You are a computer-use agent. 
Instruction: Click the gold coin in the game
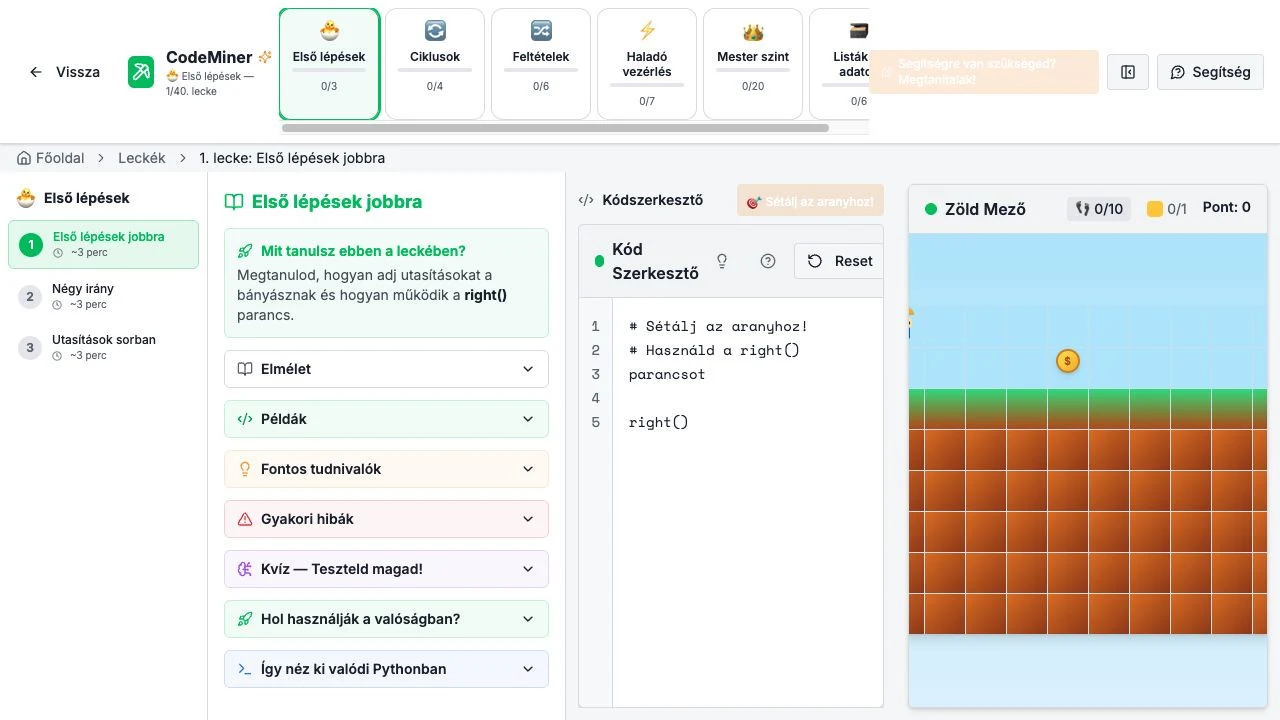point(1068,361)
